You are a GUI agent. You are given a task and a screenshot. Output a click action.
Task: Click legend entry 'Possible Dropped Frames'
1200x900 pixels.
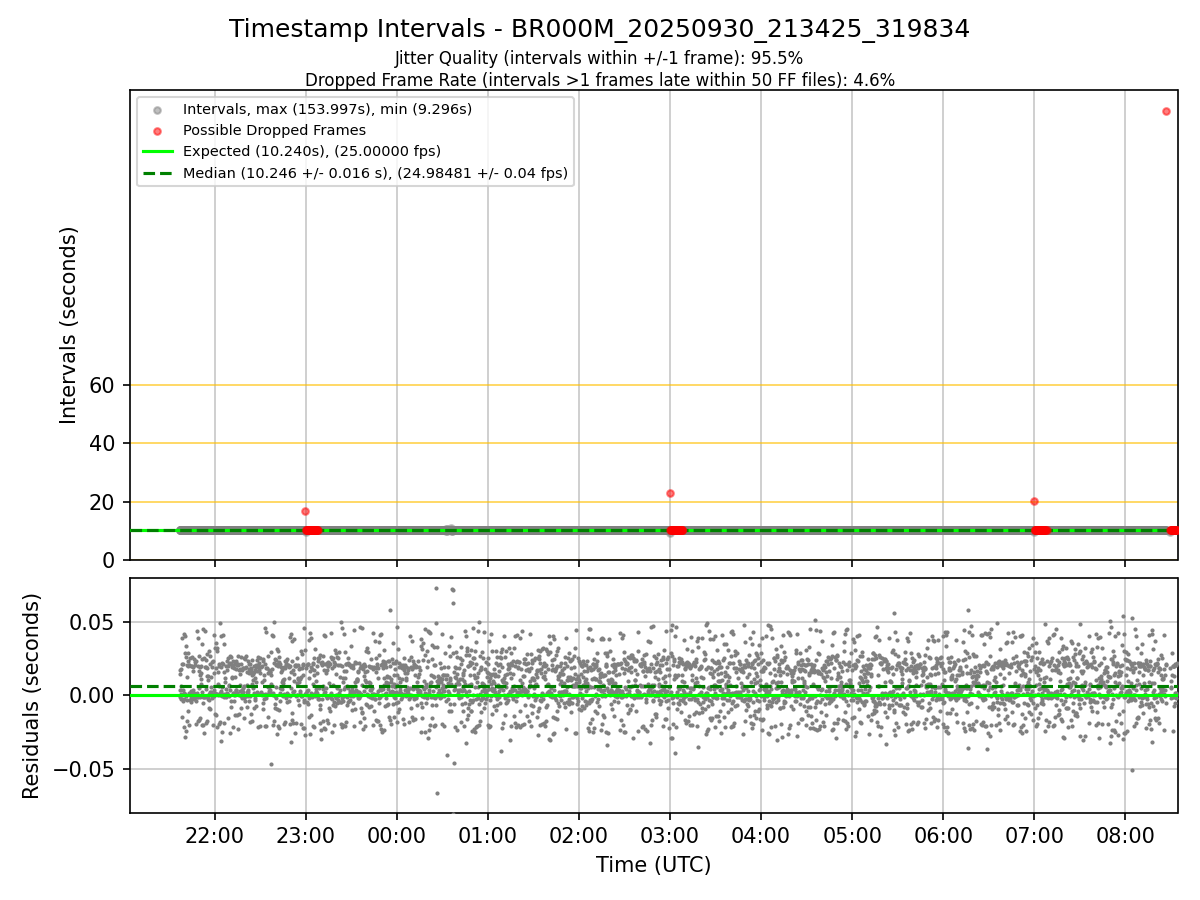click(274, 130)
